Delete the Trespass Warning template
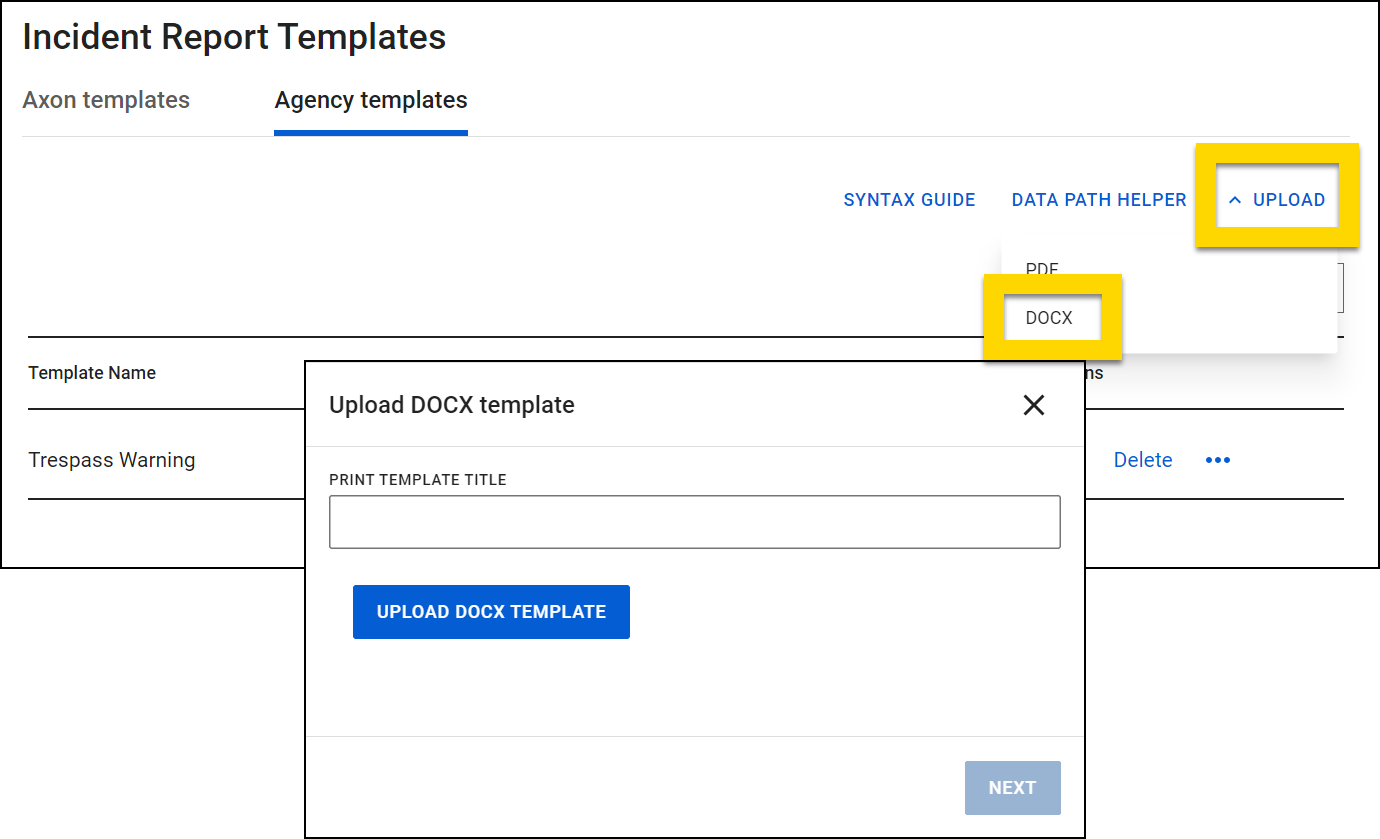The height and width of the screenshot is (839, 1380). tap(1143, 459)
